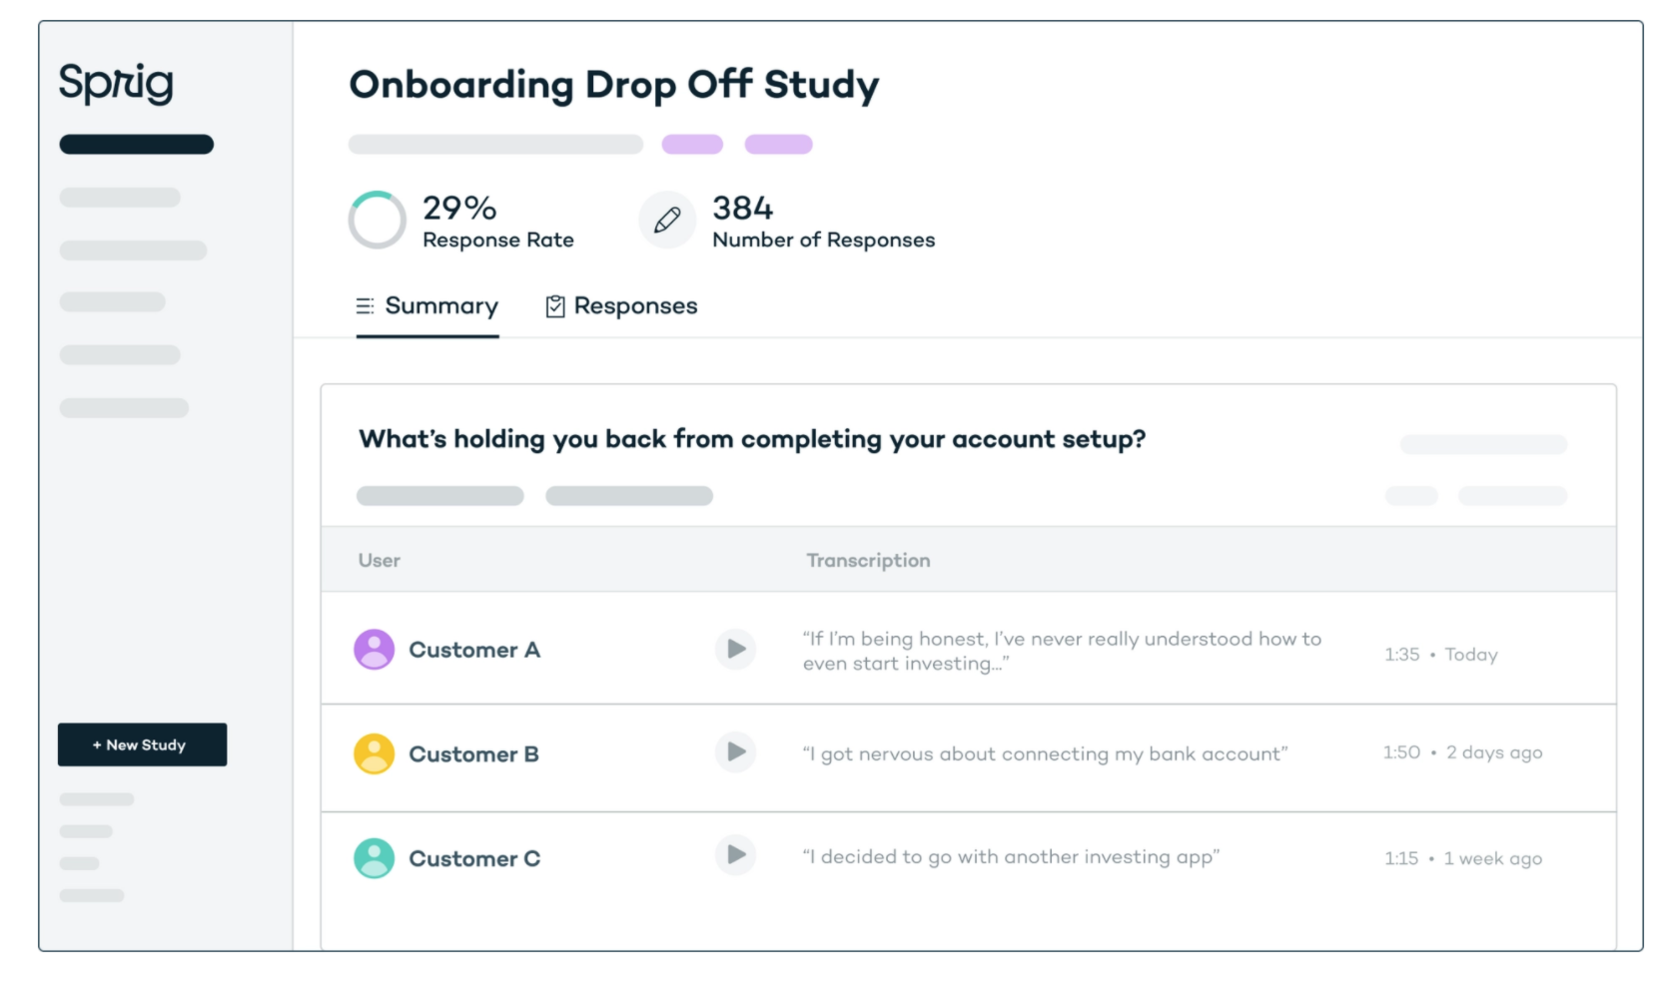Click Customer A's purple avatar icon

point(374,649)
